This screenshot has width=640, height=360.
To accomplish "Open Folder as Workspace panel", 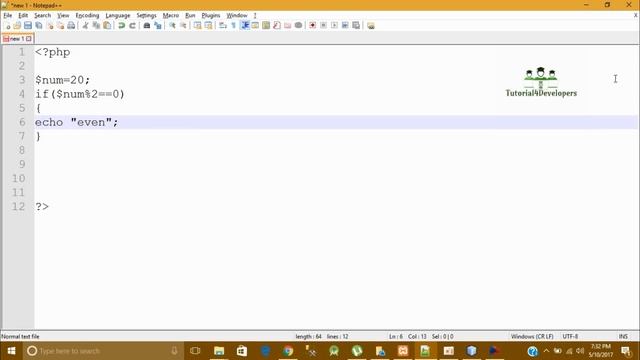I will coord(288,26).
